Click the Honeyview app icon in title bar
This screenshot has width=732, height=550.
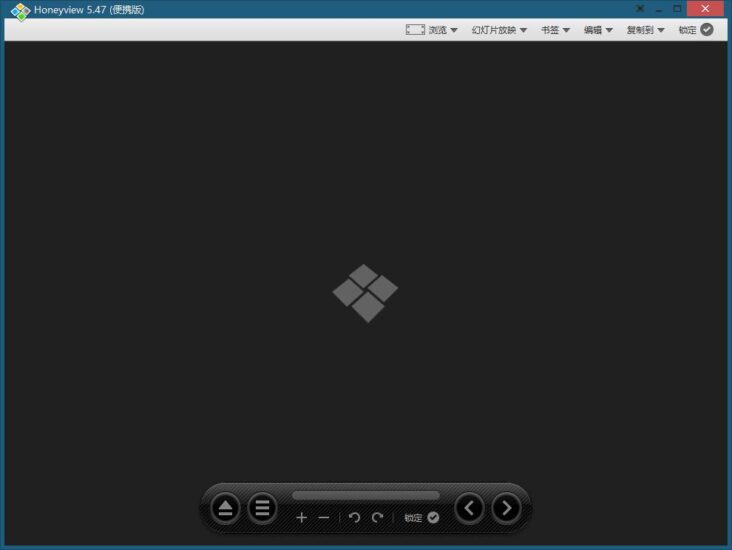[x=19, y=10]
